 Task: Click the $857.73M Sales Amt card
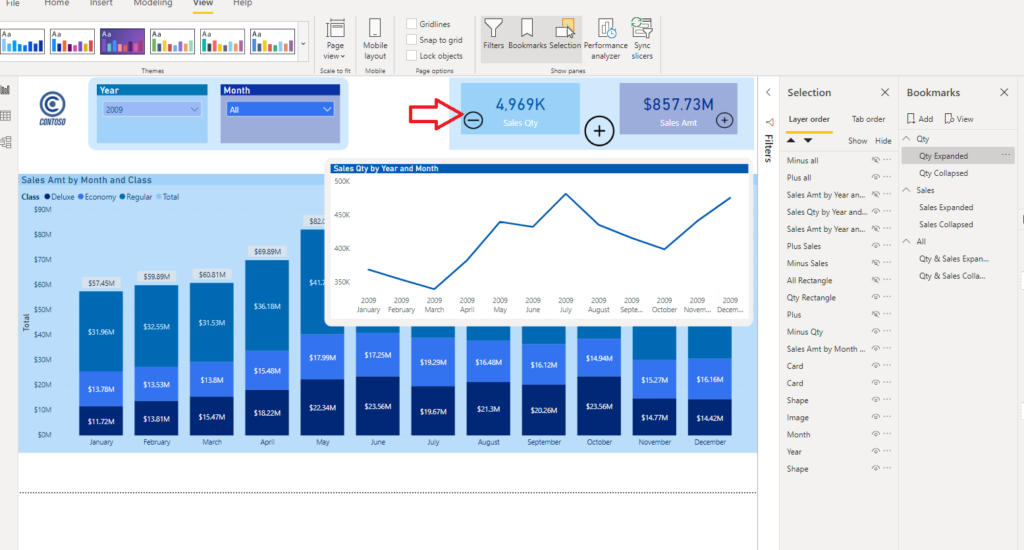(678, 108)
